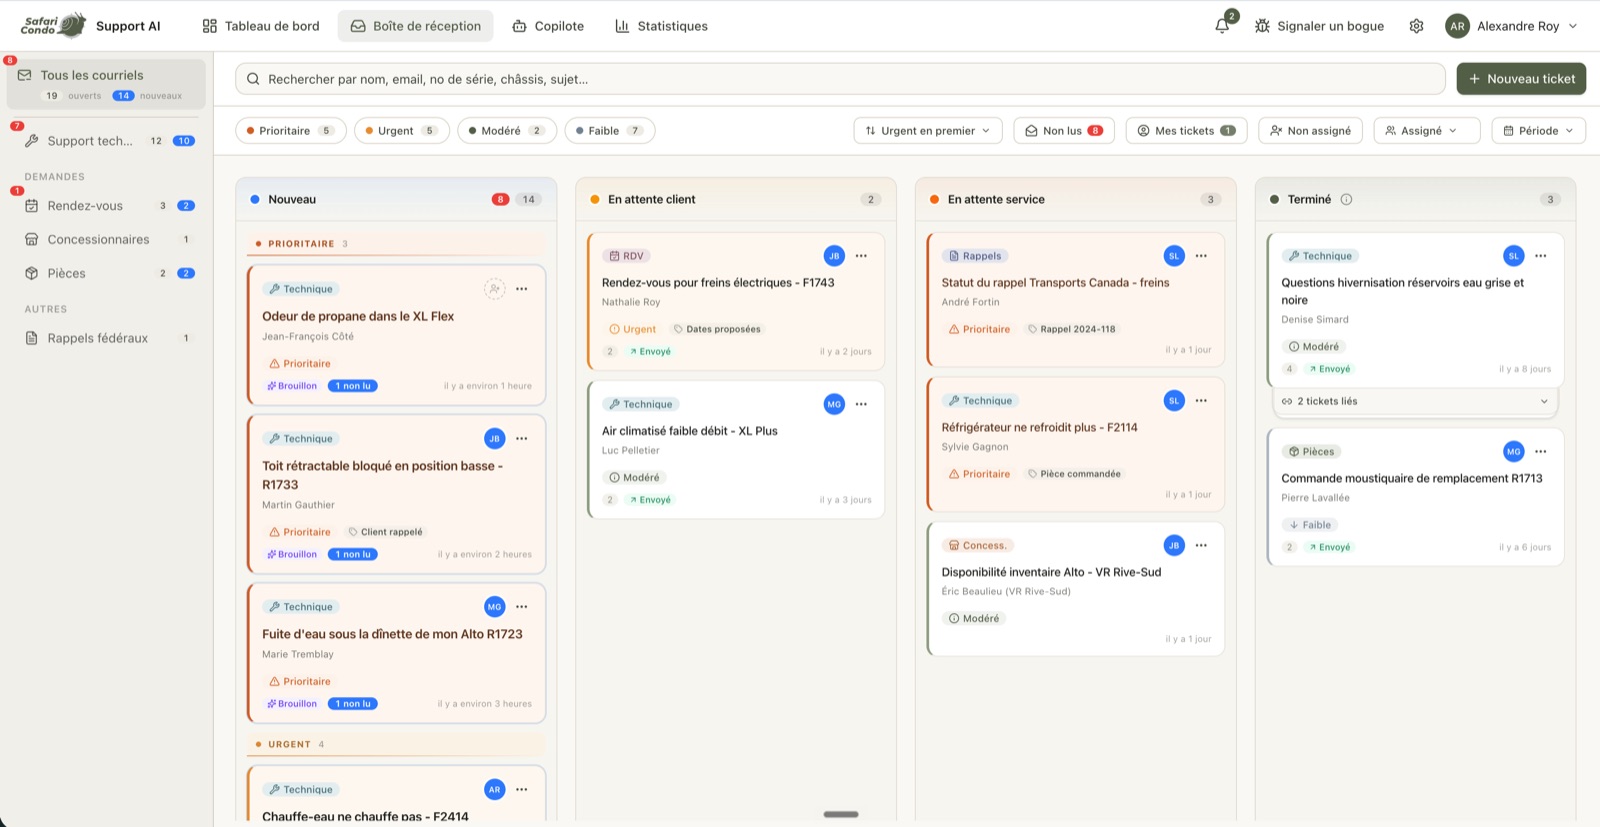Open more options for Questions hivernisation card
The image size is (1600, 827).
pos(1541,256)
